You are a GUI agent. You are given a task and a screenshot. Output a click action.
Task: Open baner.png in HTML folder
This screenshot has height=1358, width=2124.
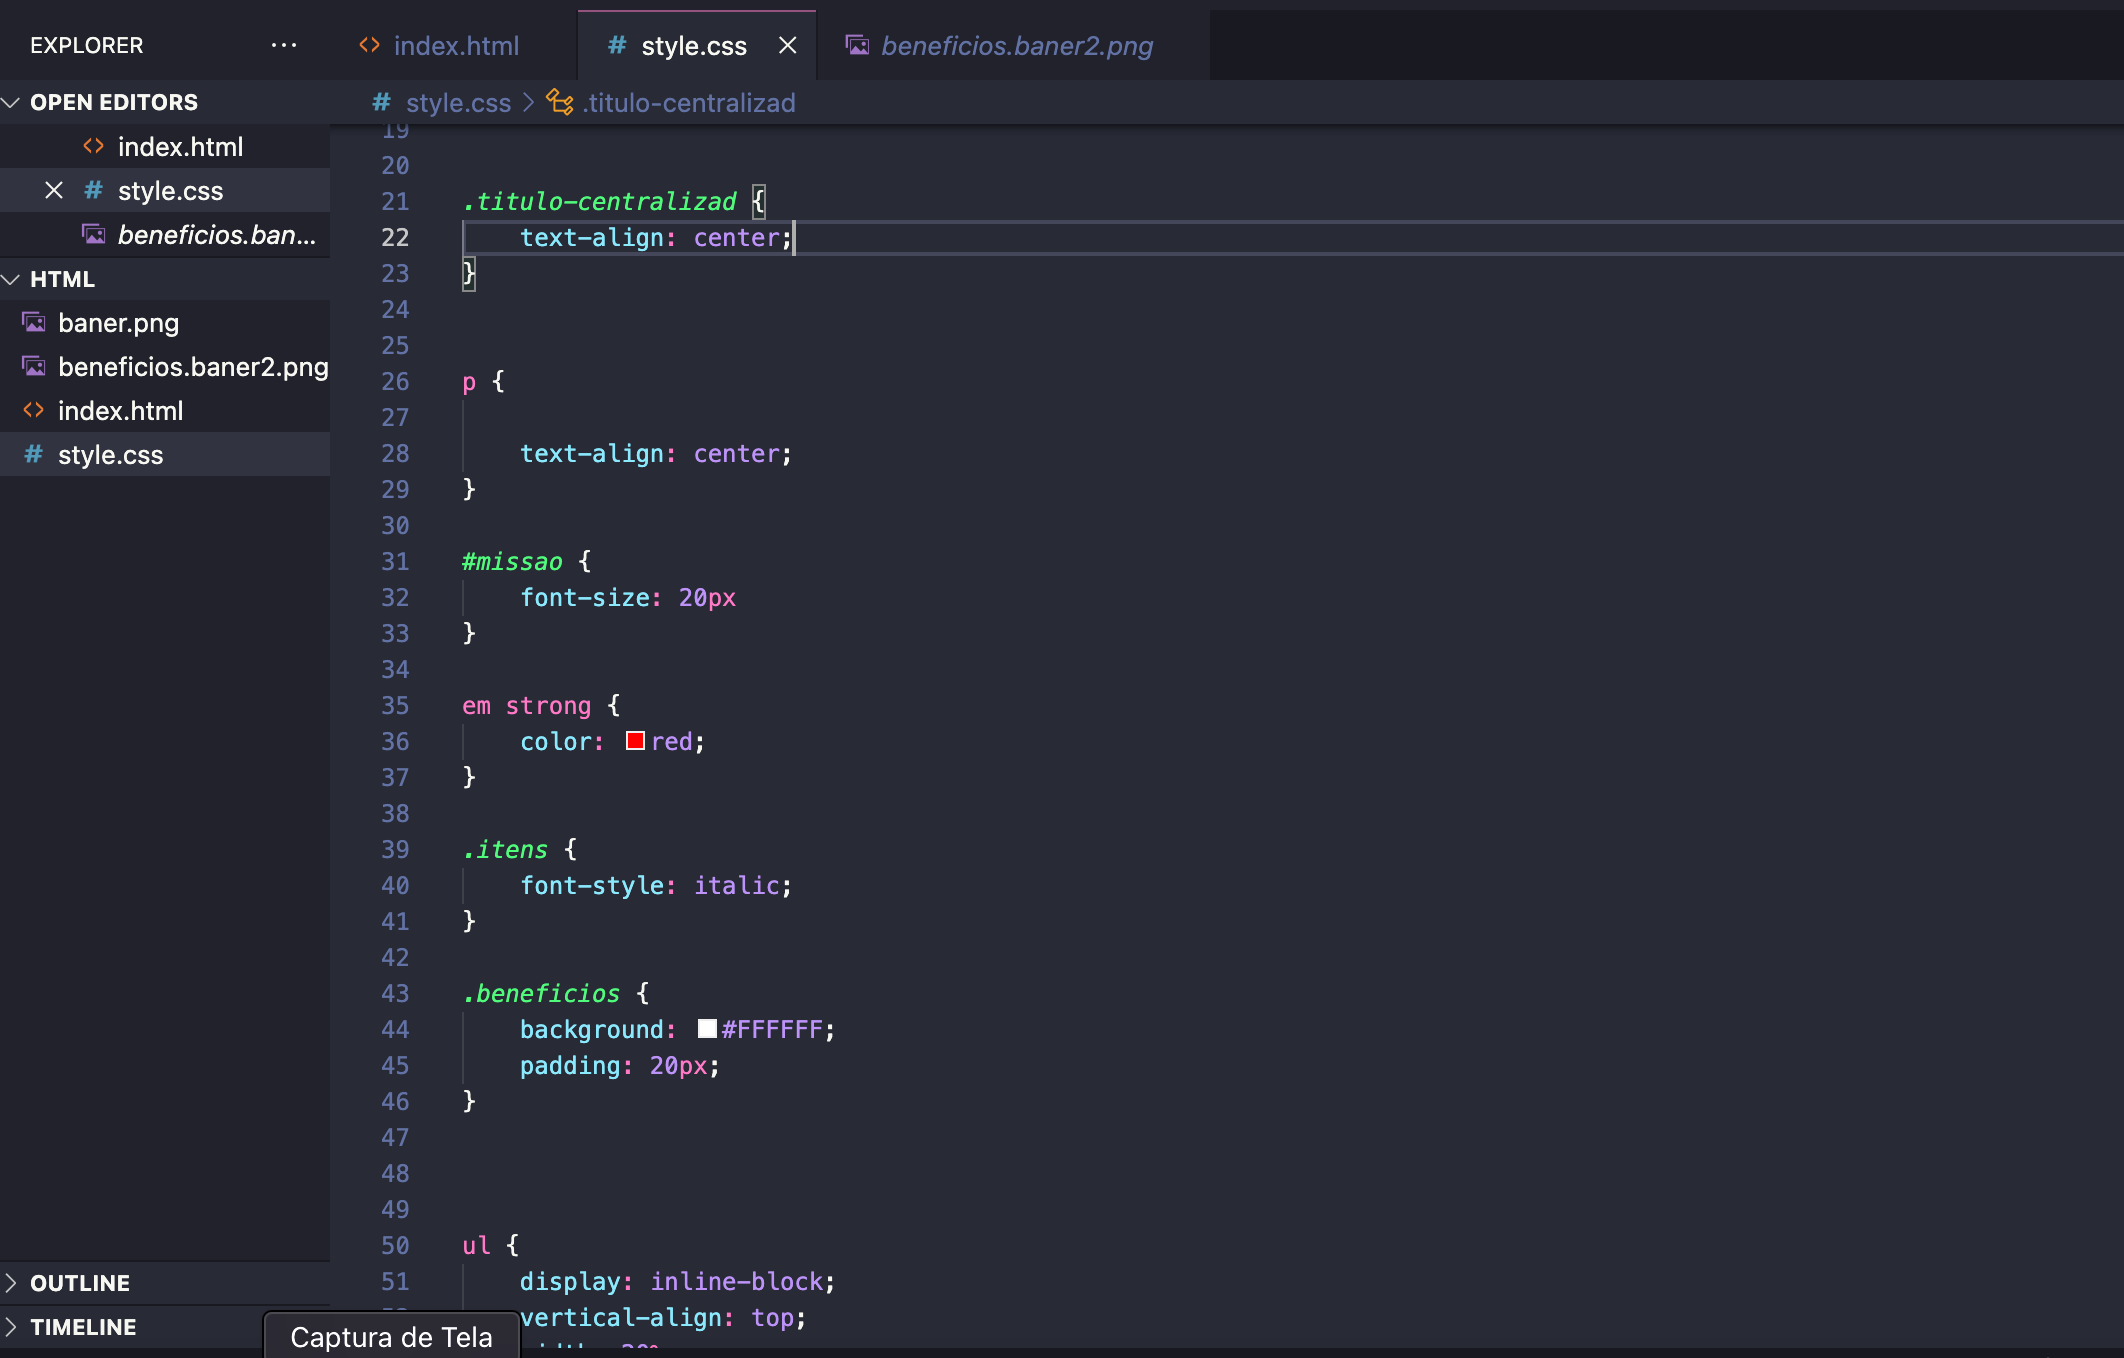(165, 322)
